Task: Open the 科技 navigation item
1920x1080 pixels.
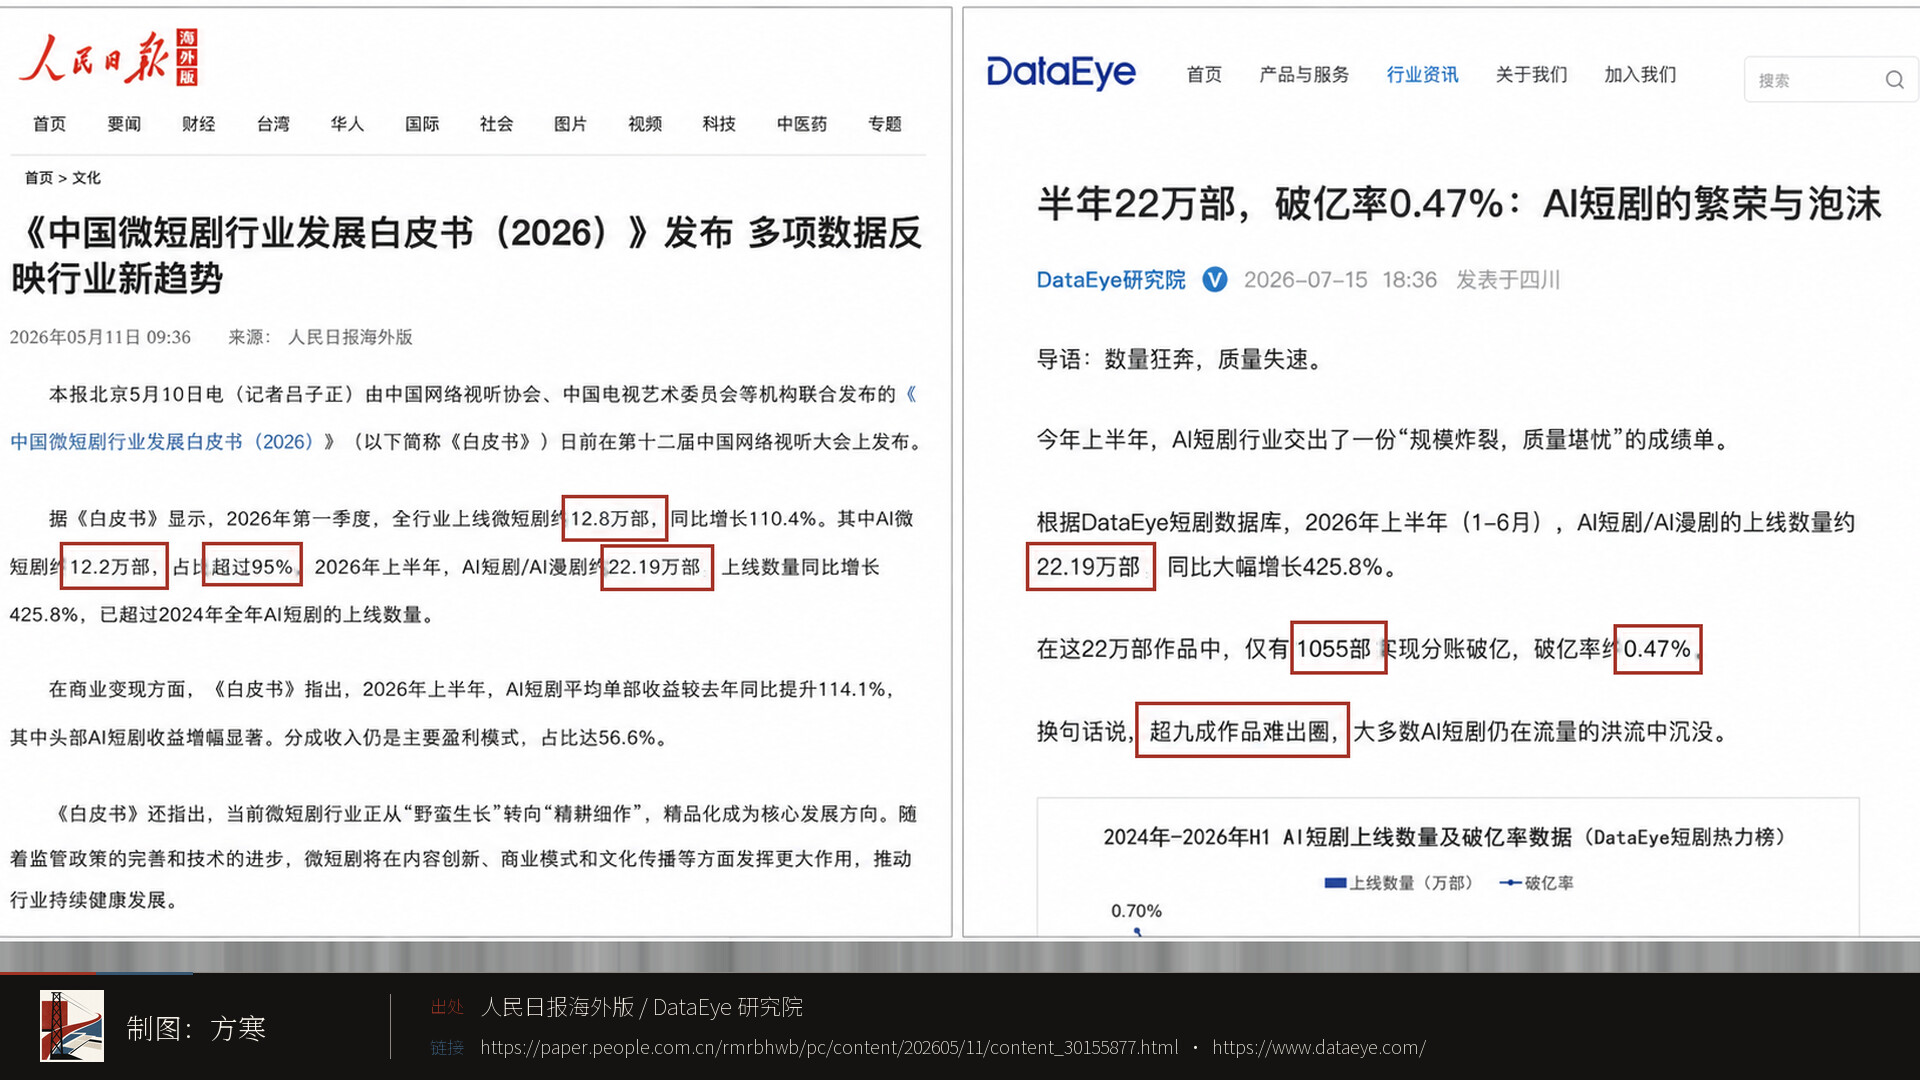Action: click(x=719, y=124)
